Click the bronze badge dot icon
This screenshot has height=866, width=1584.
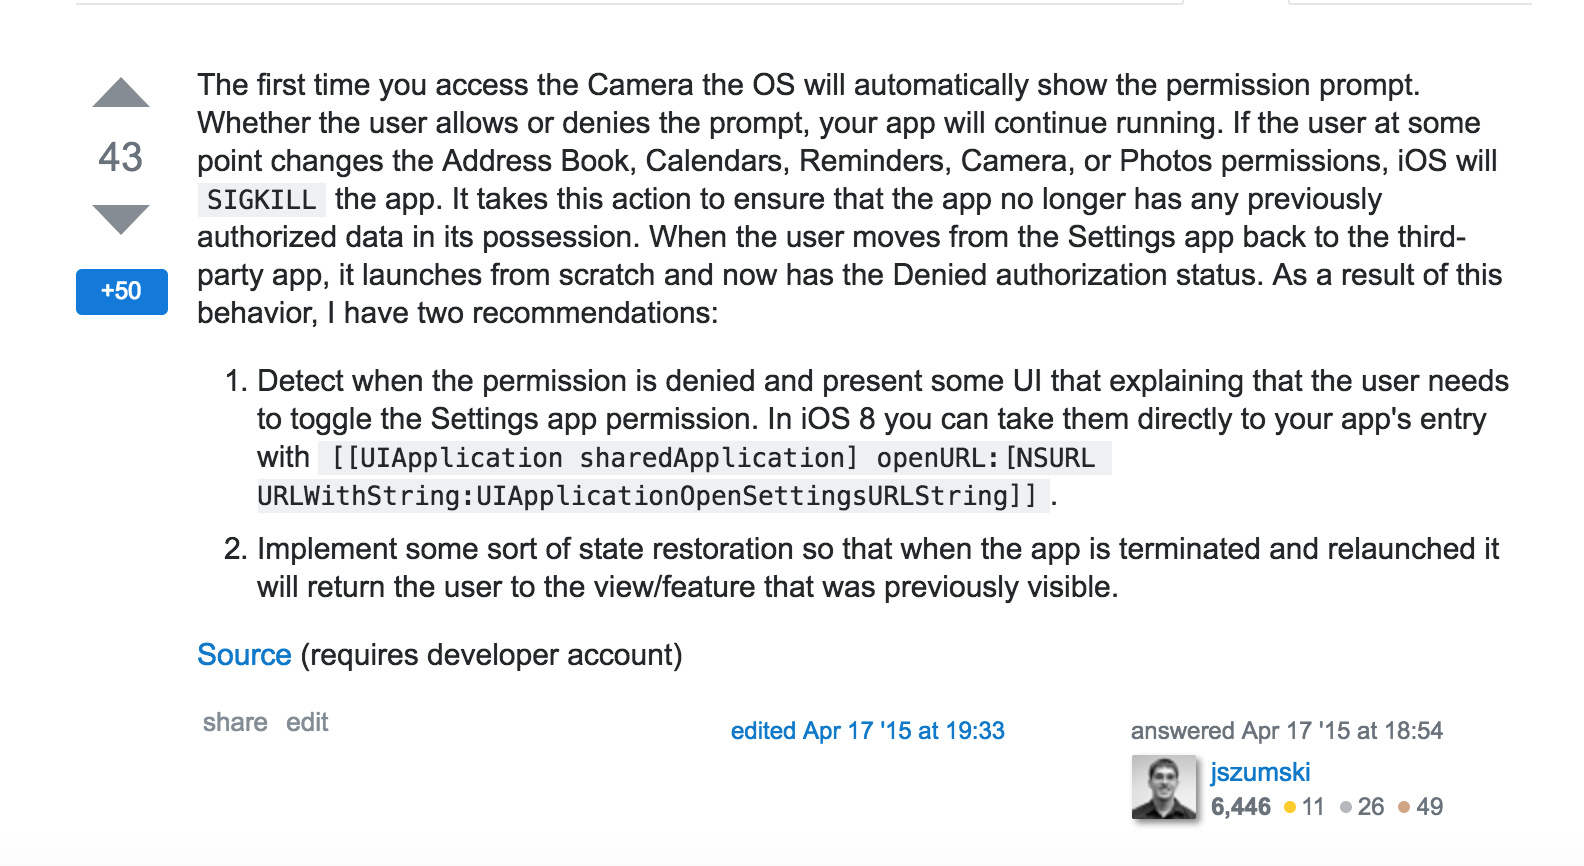1404,807
